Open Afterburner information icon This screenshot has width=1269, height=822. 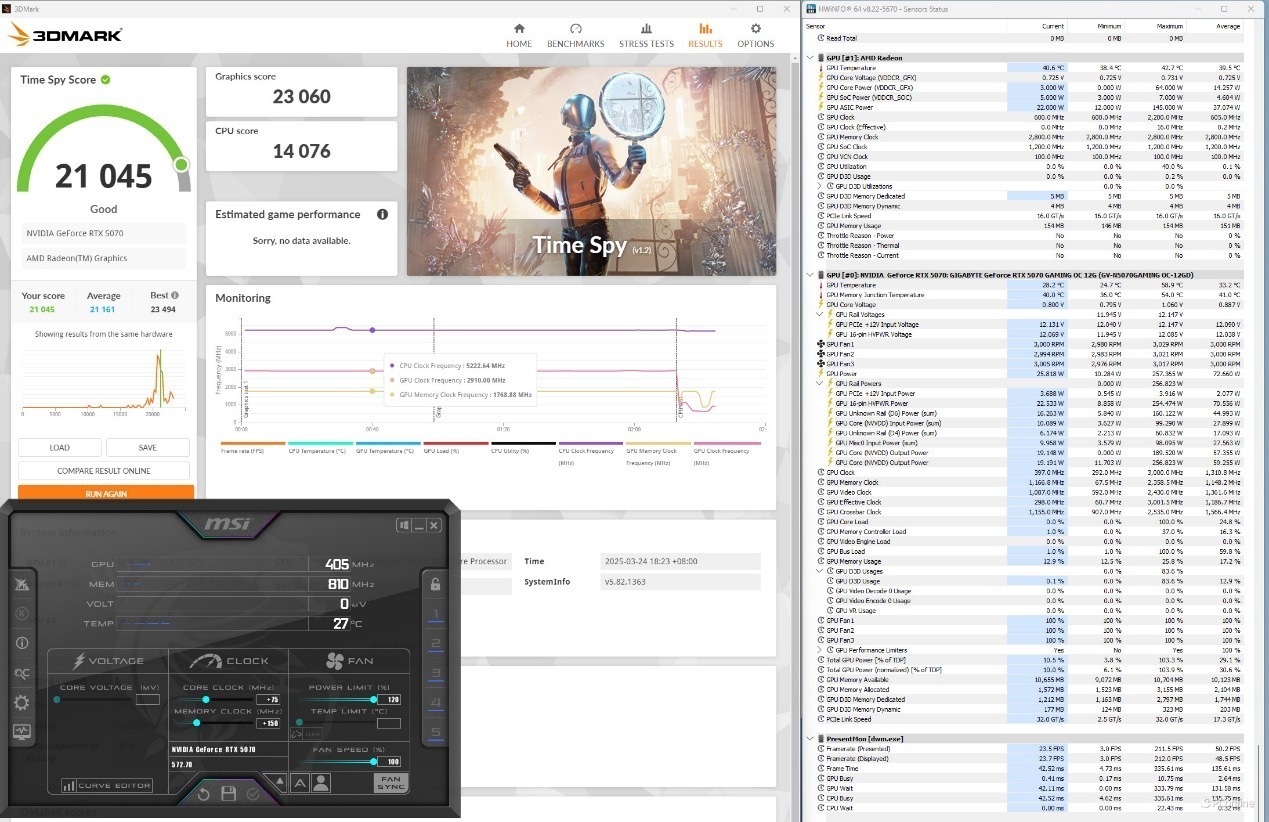[x=22, y=643]
